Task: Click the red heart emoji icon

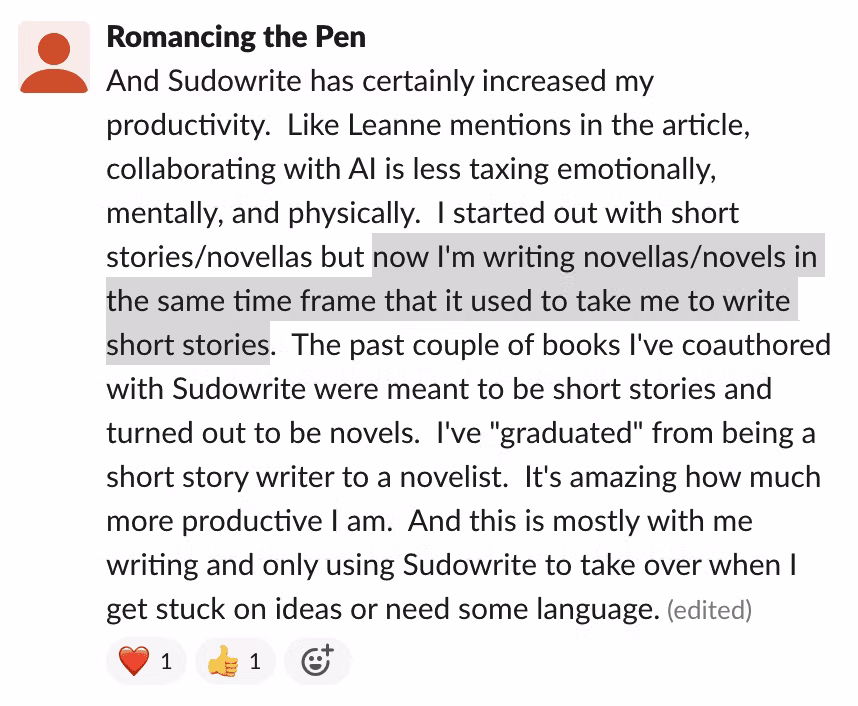Action: click(x=132, y=661)
